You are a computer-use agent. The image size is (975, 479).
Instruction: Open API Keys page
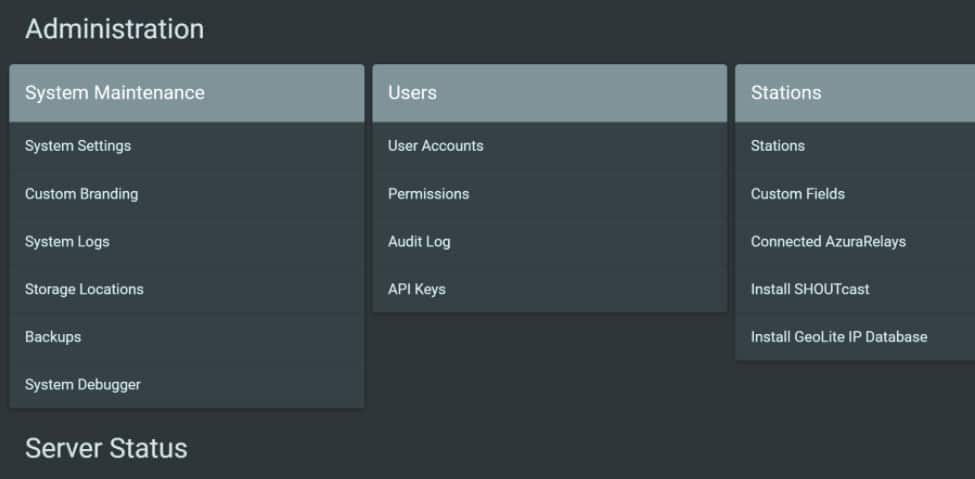pyautogui.click(x=417, y=289)
